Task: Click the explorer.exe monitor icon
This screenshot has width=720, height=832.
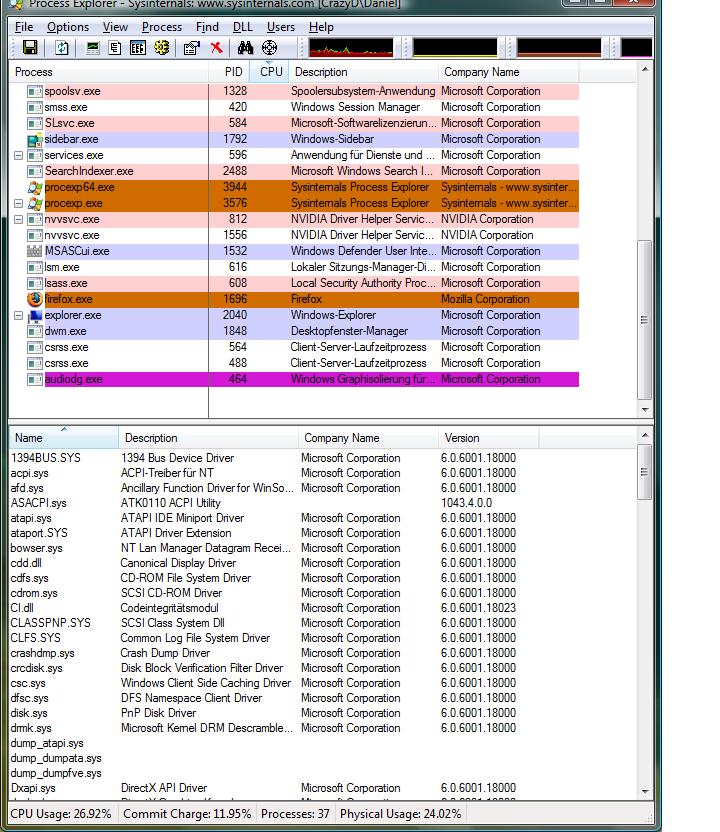Action: (35, 315)
